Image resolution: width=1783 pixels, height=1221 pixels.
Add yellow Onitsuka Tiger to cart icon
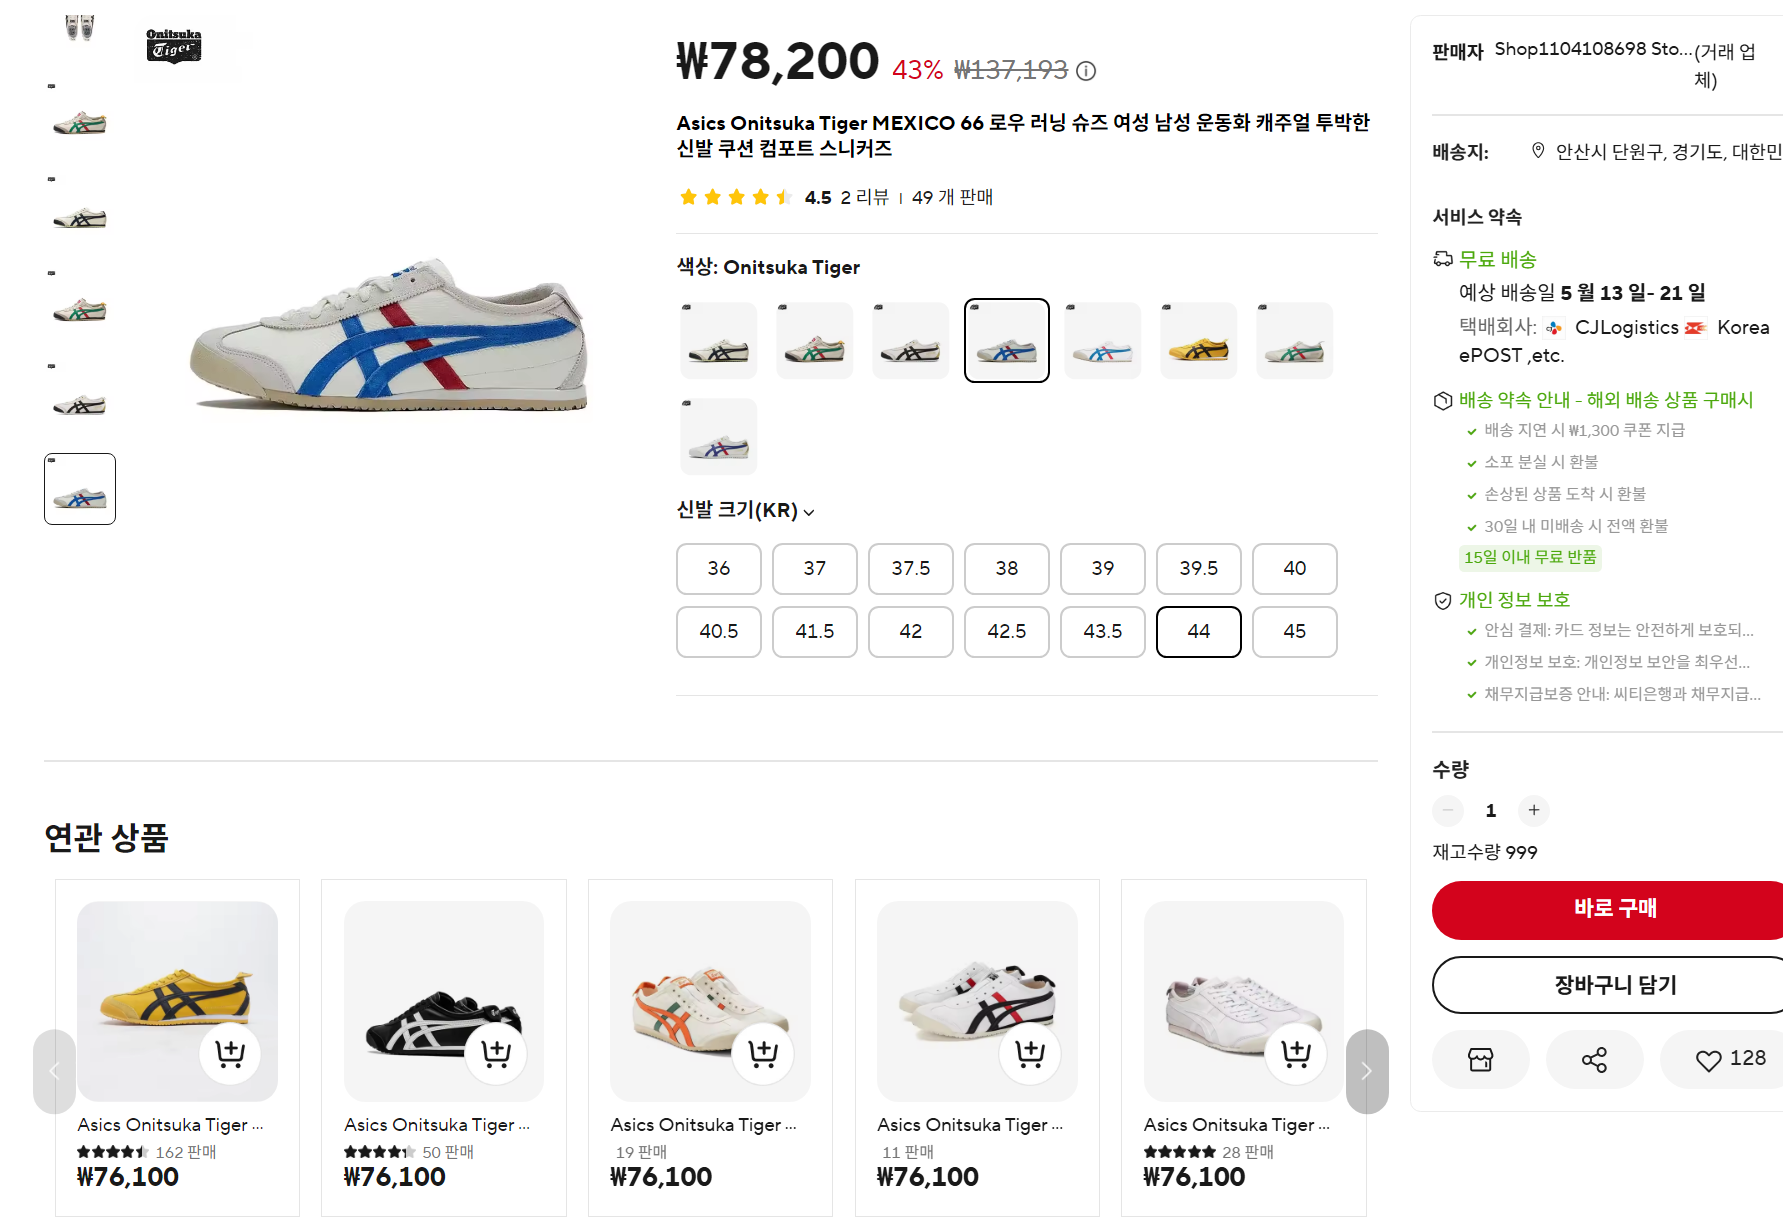(230, 1052)
